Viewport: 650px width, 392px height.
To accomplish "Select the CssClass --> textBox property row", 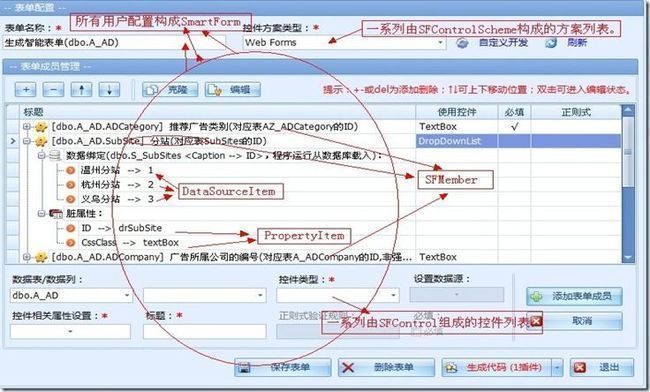I will 130,242.
